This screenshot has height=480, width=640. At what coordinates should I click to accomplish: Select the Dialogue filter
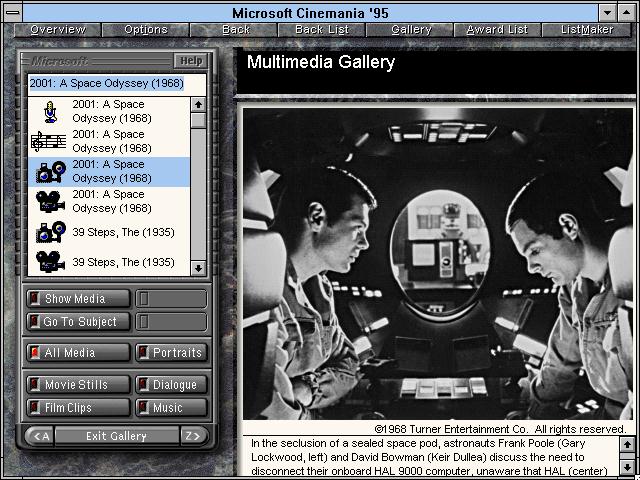(x=171, y=384)
